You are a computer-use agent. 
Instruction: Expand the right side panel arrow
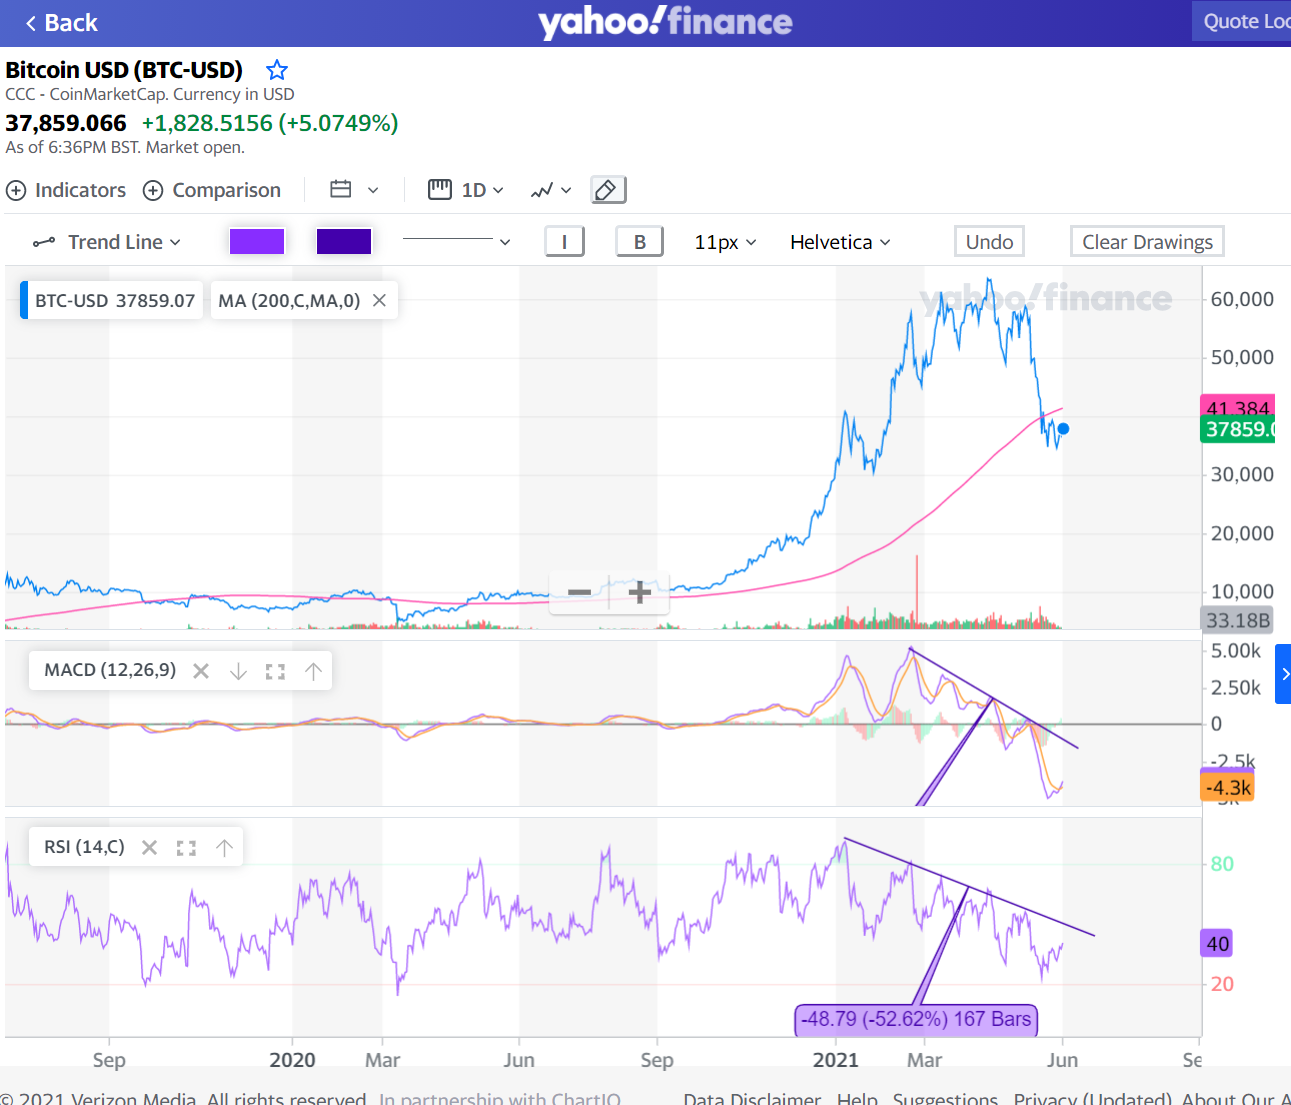(x=1284, y=674)
